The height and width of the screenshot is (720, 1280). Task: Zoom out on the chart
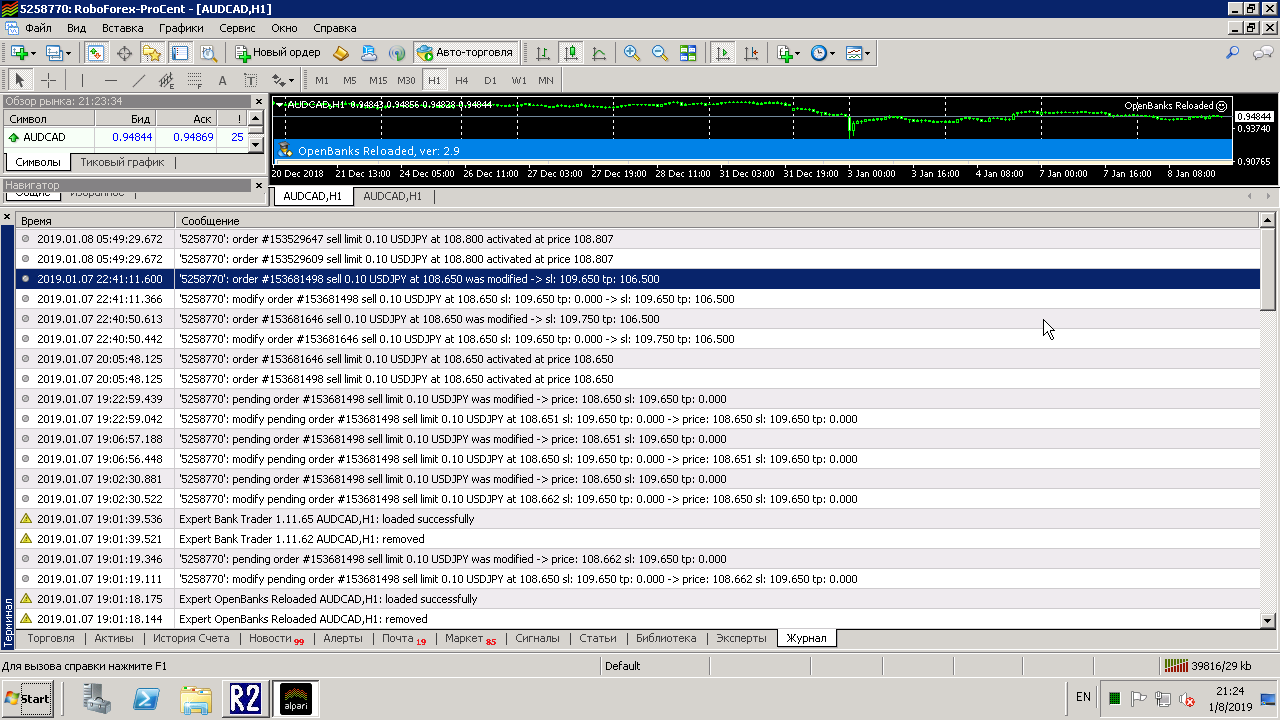660,53
